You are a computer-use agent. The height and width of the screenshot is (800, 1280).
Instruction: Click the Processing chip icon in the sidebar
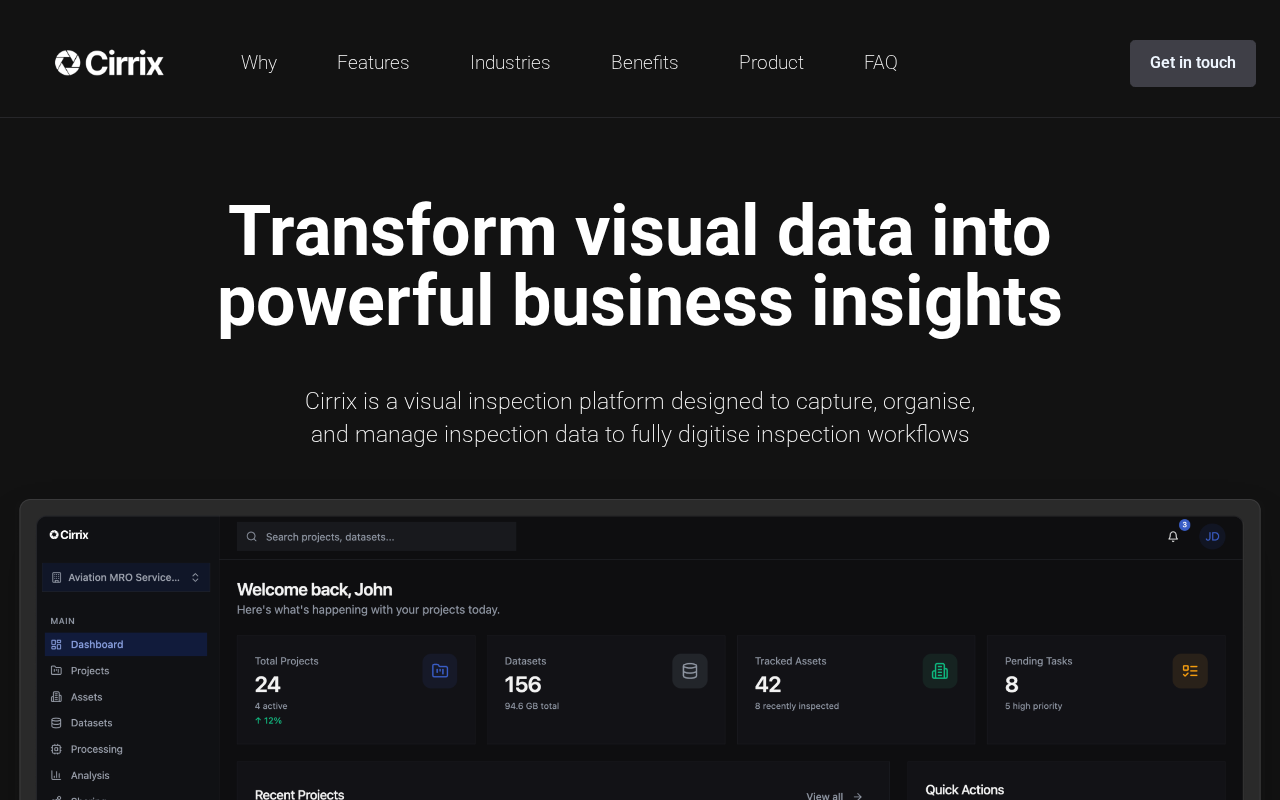coord(56,749)
